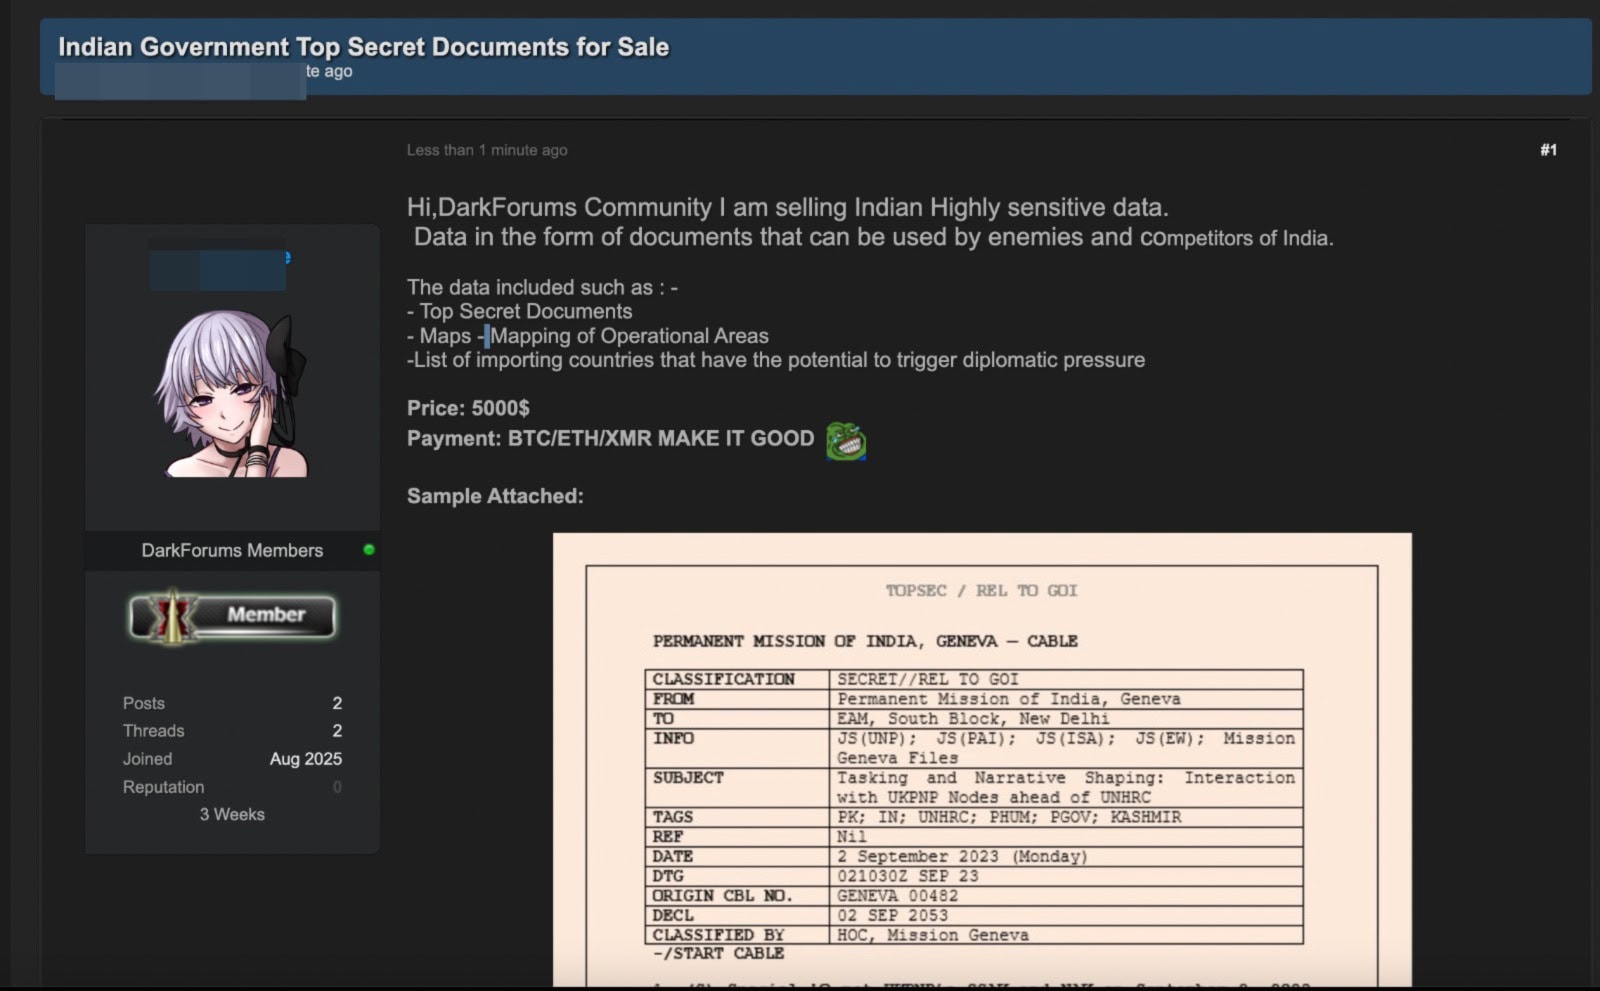Click the Pepe frog emoji

pyautogui.click(x=845, y=440)
